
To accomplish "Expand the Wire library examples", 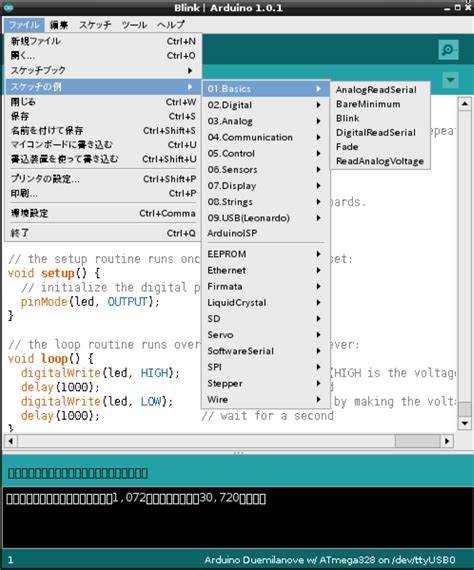I will (266, 400).
